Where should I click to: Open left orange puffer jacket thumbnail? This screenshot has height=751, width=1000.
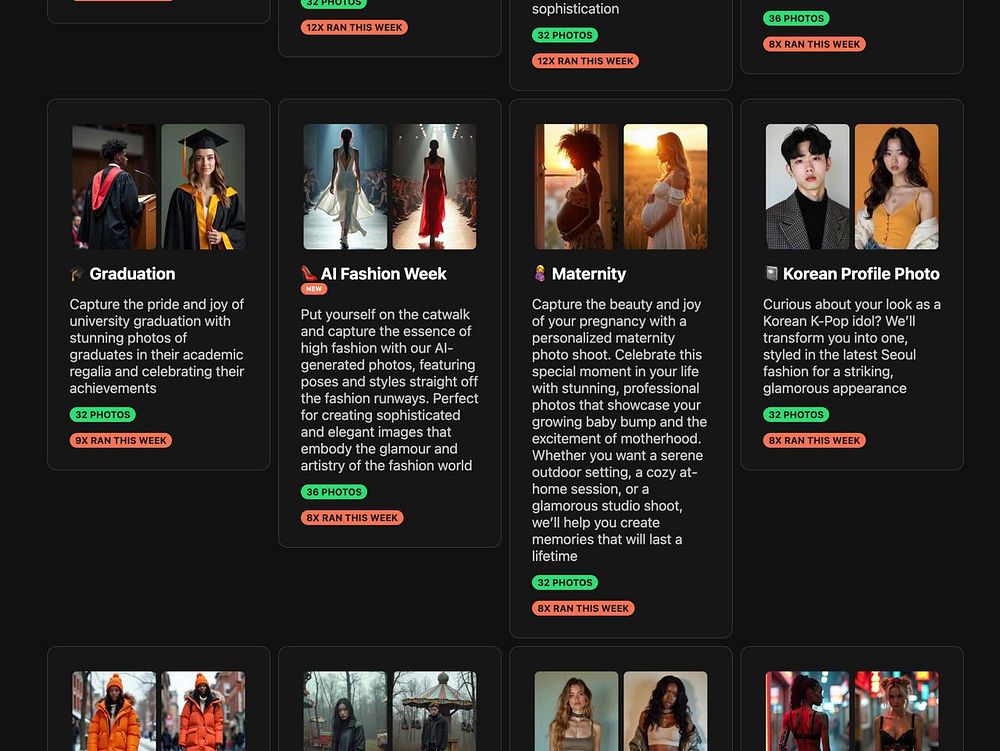coord(114,711)
